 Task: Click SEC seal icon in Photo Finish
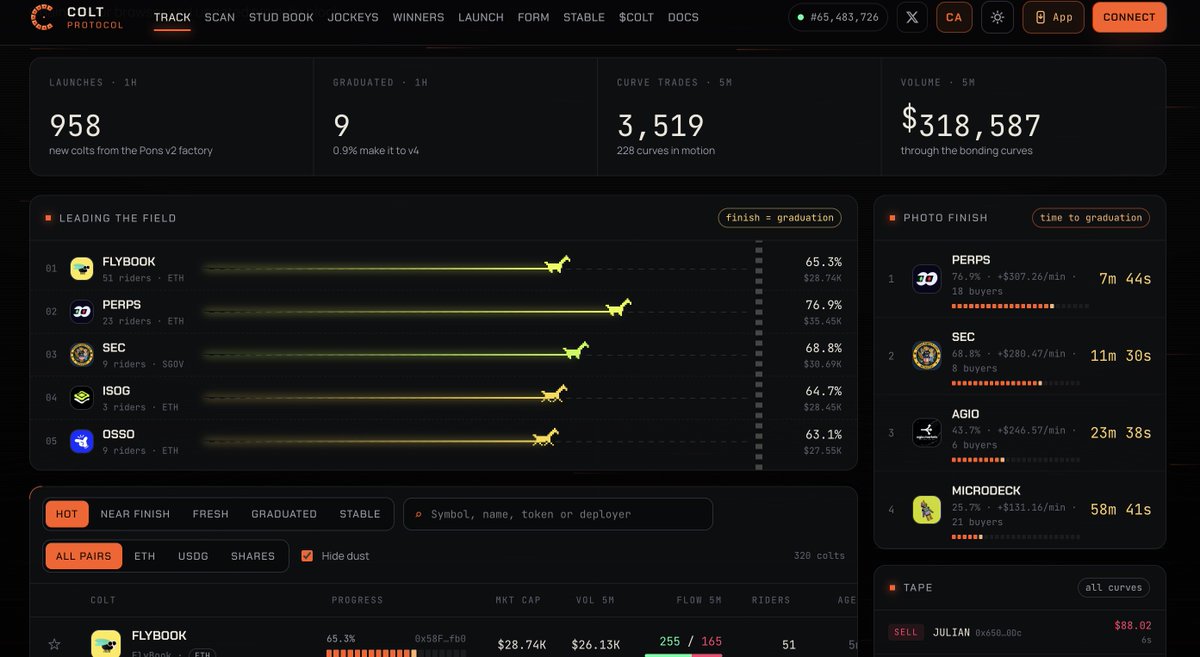[927, 356]
